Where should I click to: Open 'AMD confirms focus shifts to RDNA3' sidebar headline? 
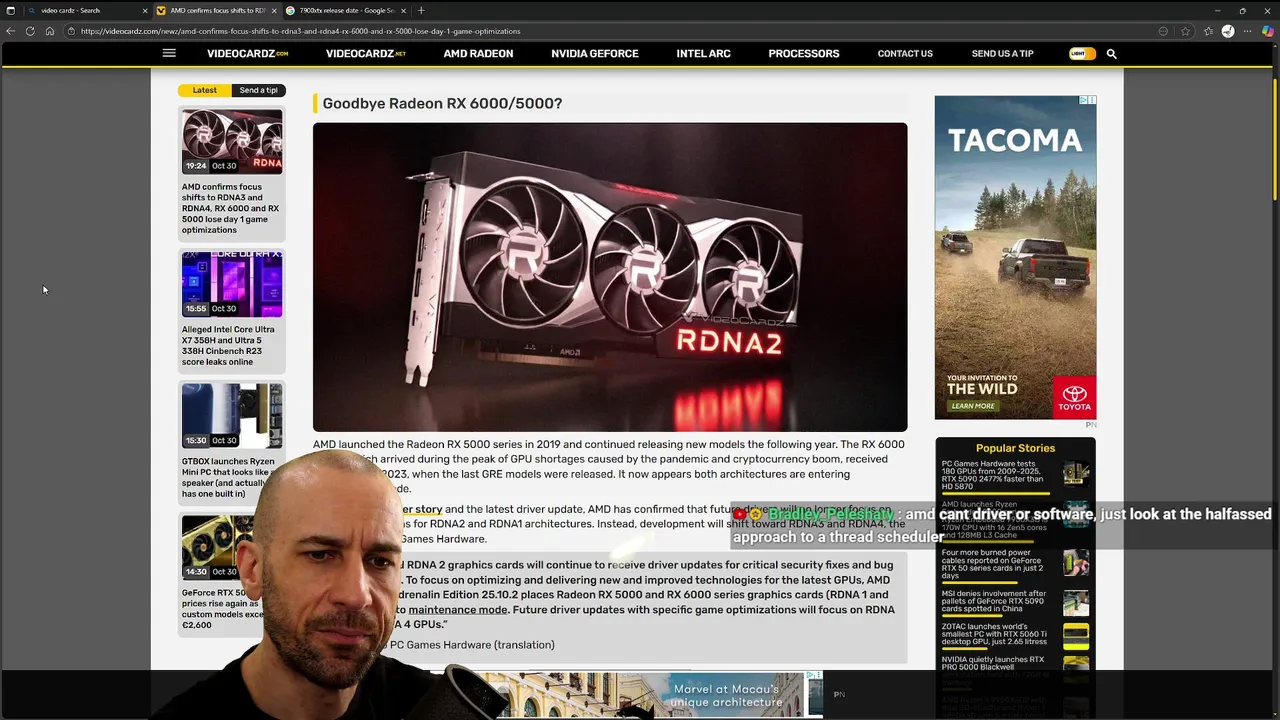pyautogui.click(x=231, y=208)
